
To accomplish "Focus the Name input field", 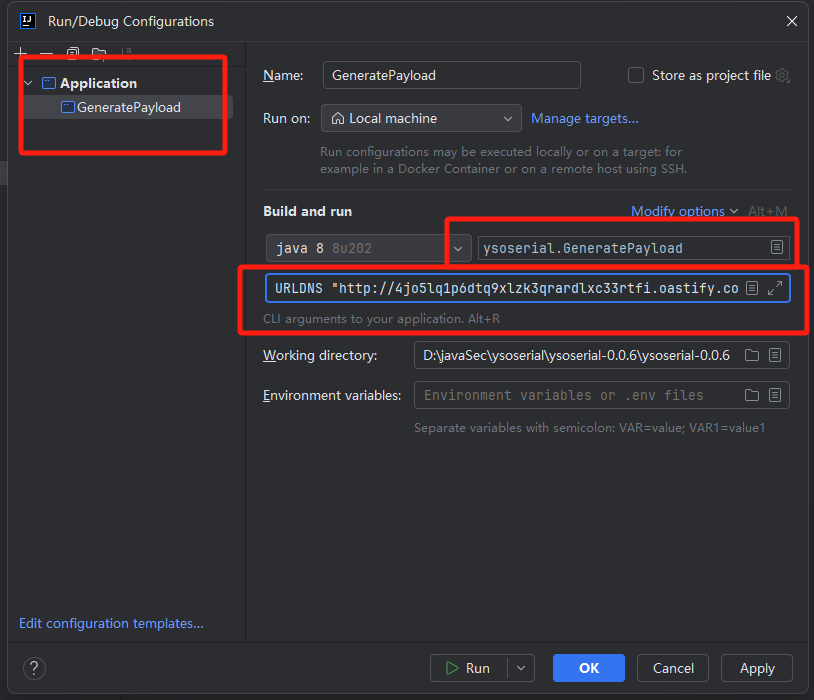I will [x=452, y=75].
